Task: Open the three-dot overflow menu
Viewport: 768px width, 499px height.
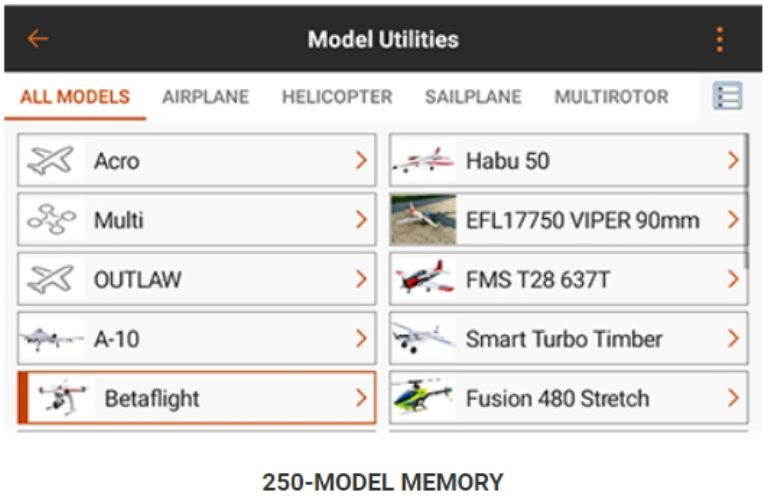Action: pos(718,39)
